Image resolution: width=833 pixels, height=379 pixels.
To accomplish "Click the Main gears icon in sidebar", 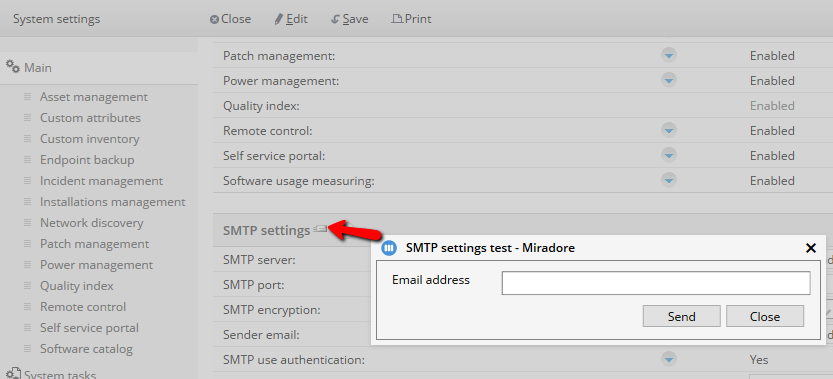I will pyautogui.click(x=13, y=66).
